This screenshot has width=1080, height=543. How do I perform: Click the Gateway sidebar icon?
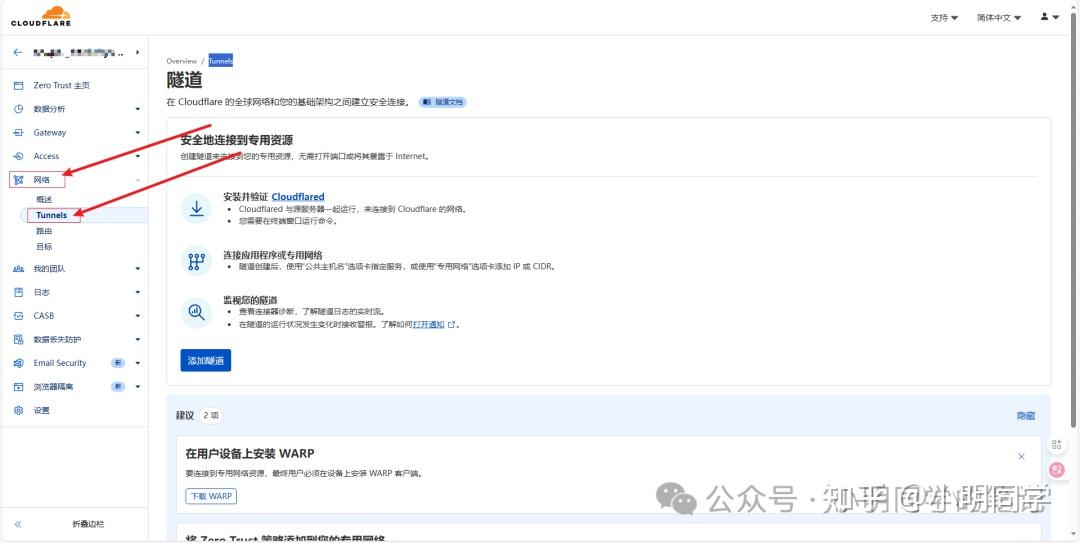tap(19, 132)
